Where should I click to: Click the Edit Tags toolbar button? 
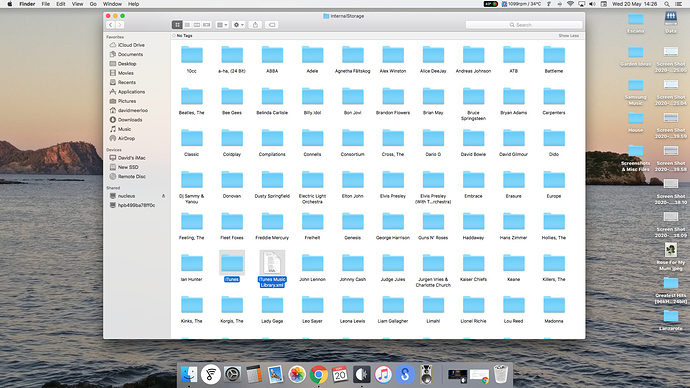pos(272,25)
